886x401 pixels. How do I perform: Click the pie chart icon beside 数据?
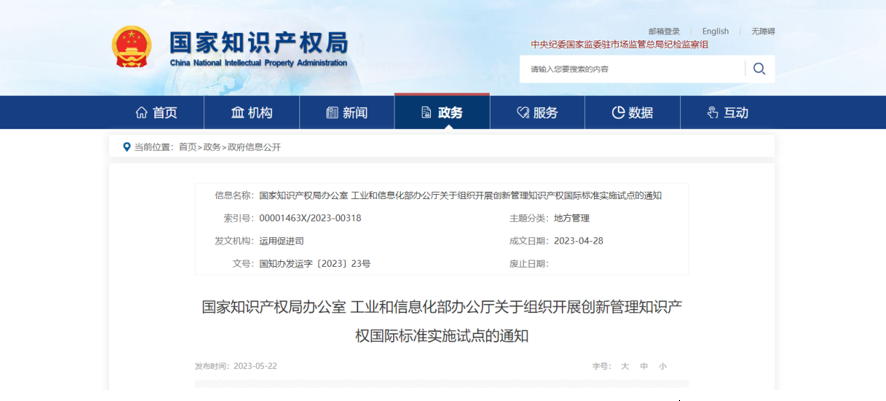(x=618, y=112)
